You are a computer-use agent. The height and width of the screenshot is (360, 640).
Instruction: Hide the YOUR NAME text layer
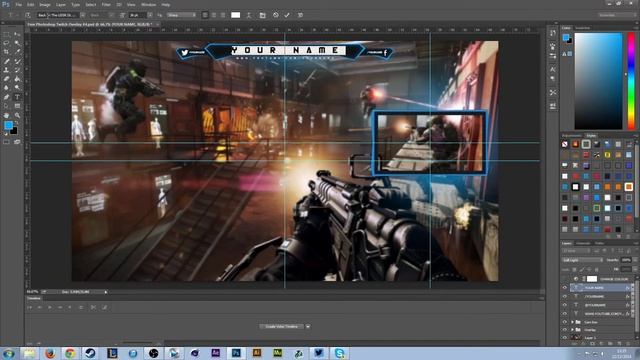pyautogui.click(x=565, y=288)
